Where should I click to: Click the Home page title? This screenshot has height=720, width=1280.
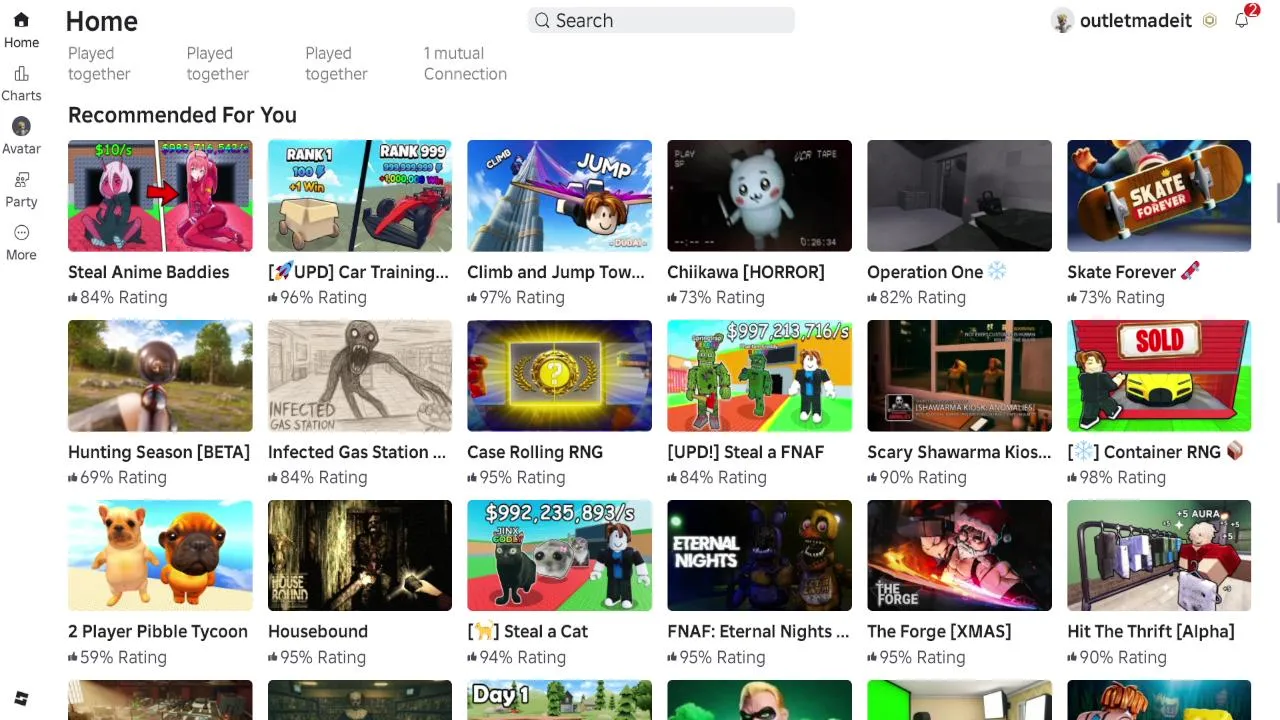[101, 21]
